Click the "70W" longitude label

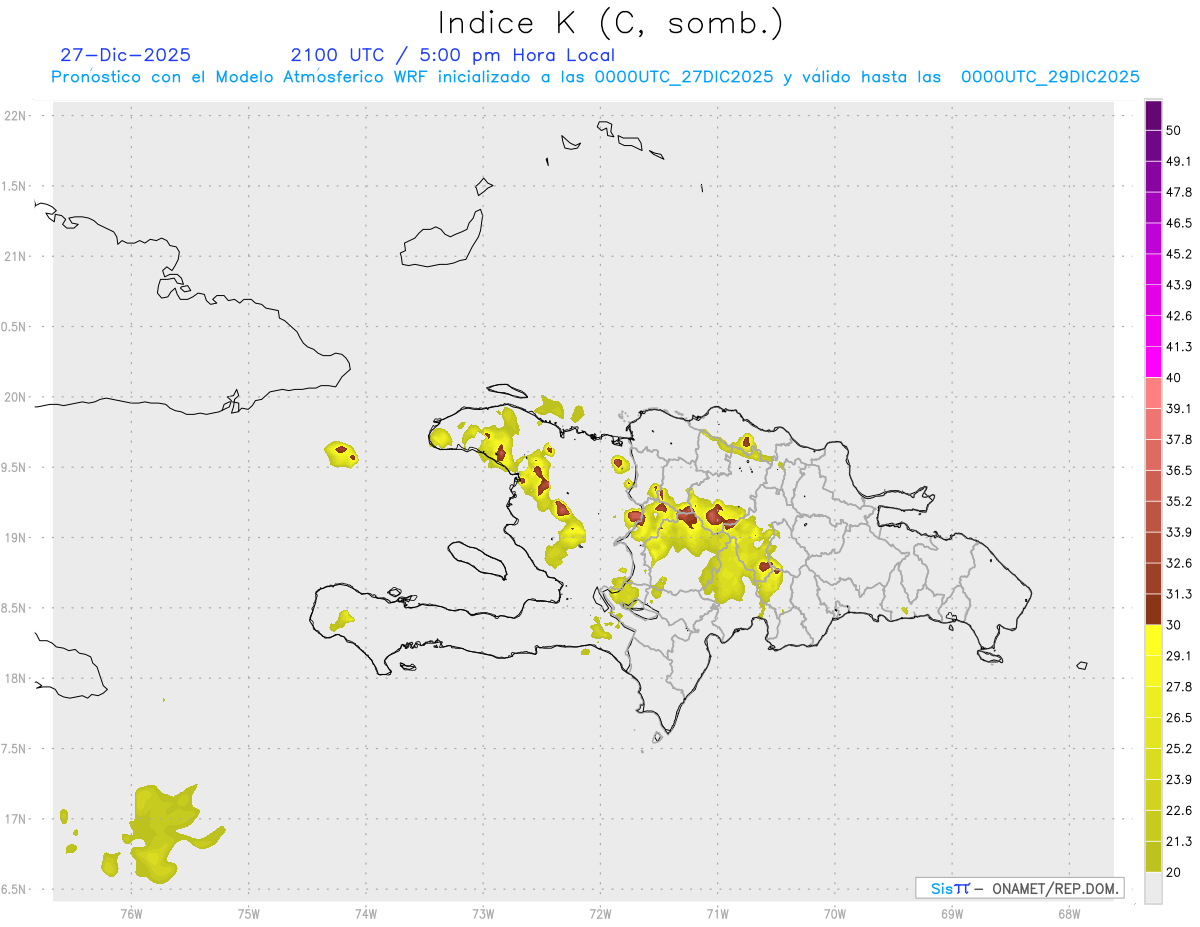(835, 915)
